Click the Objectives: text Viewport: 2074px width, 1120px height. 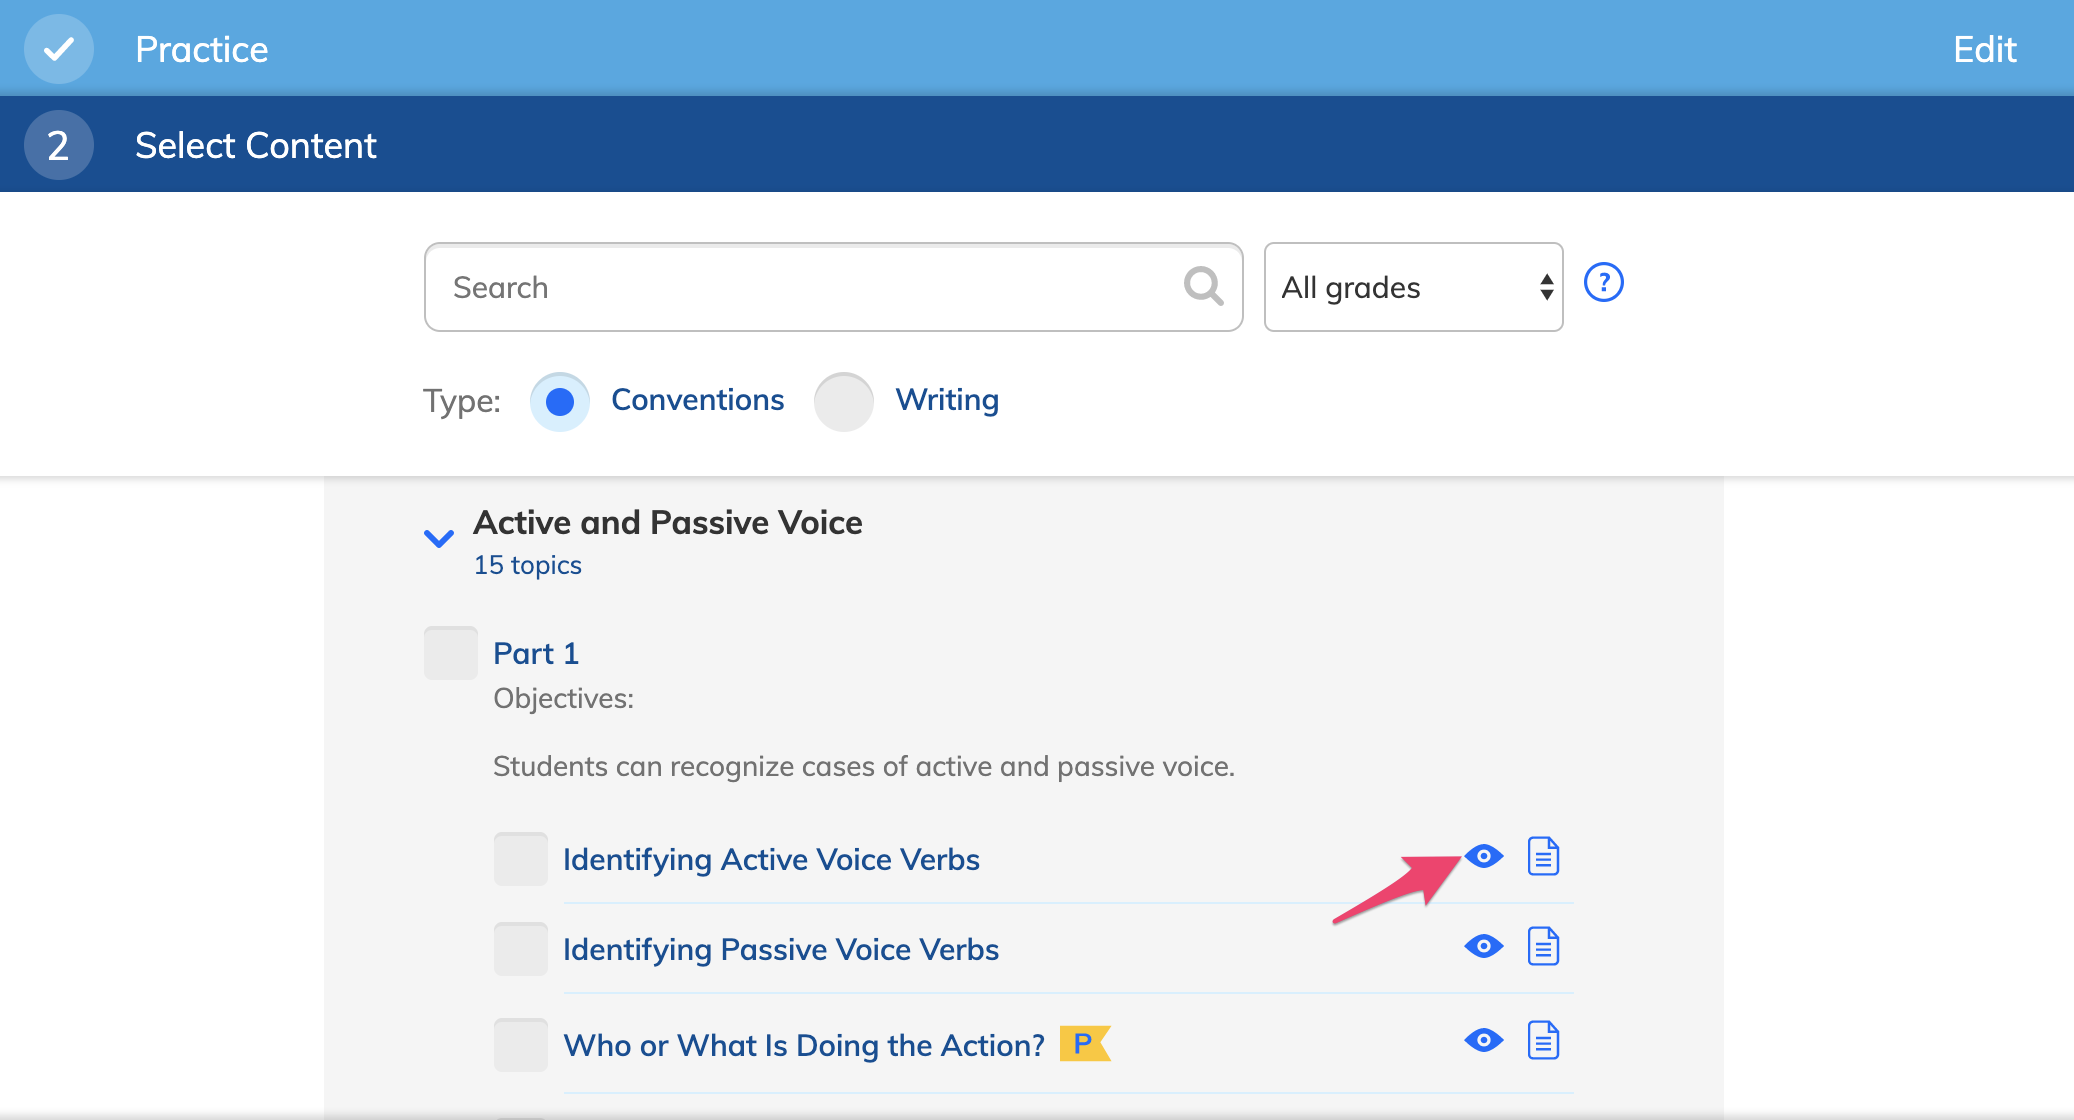pyautogui.click(x=564, y=698)
